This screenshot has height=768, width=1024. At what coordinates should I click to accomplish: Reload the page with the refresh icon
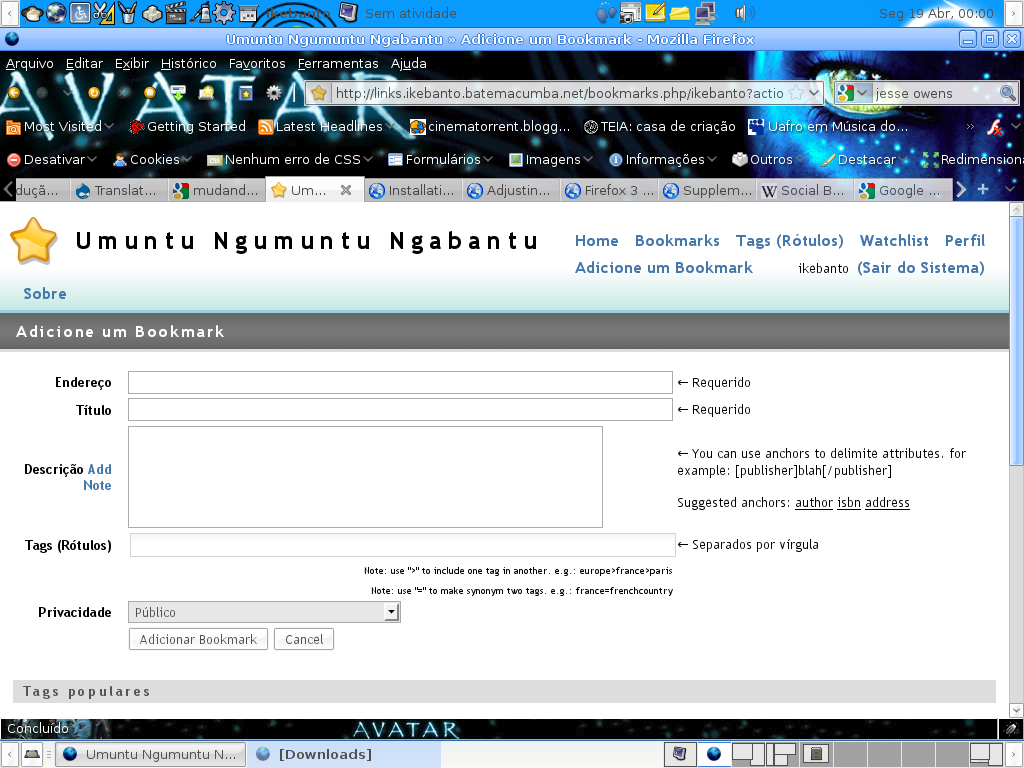coord(93,93)
